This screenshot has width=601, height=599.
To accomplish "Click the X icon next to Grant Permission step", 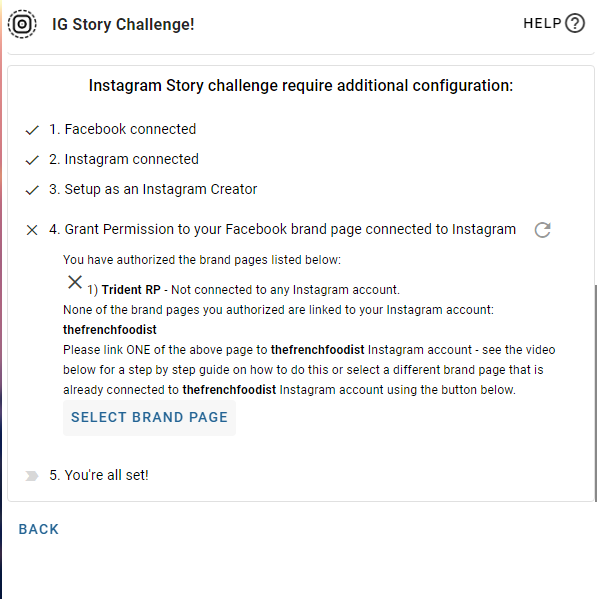I will (32, 230).
